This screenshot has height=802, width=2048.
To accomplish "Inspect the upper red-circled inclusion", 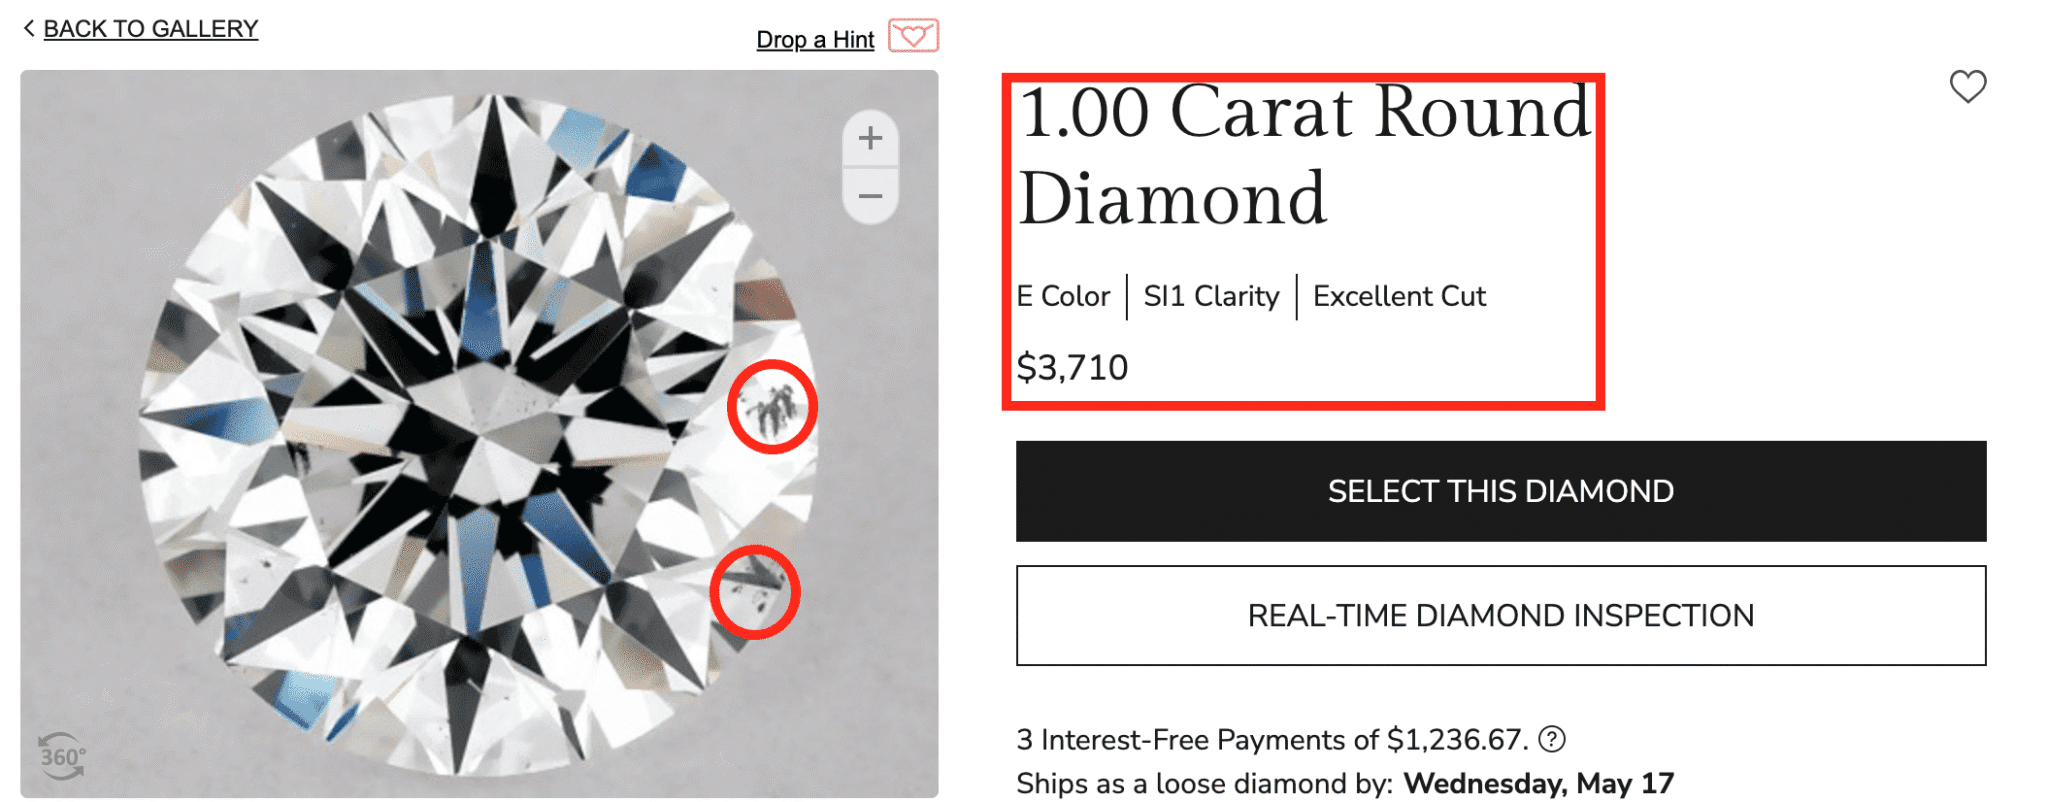I will click(772, 407).
